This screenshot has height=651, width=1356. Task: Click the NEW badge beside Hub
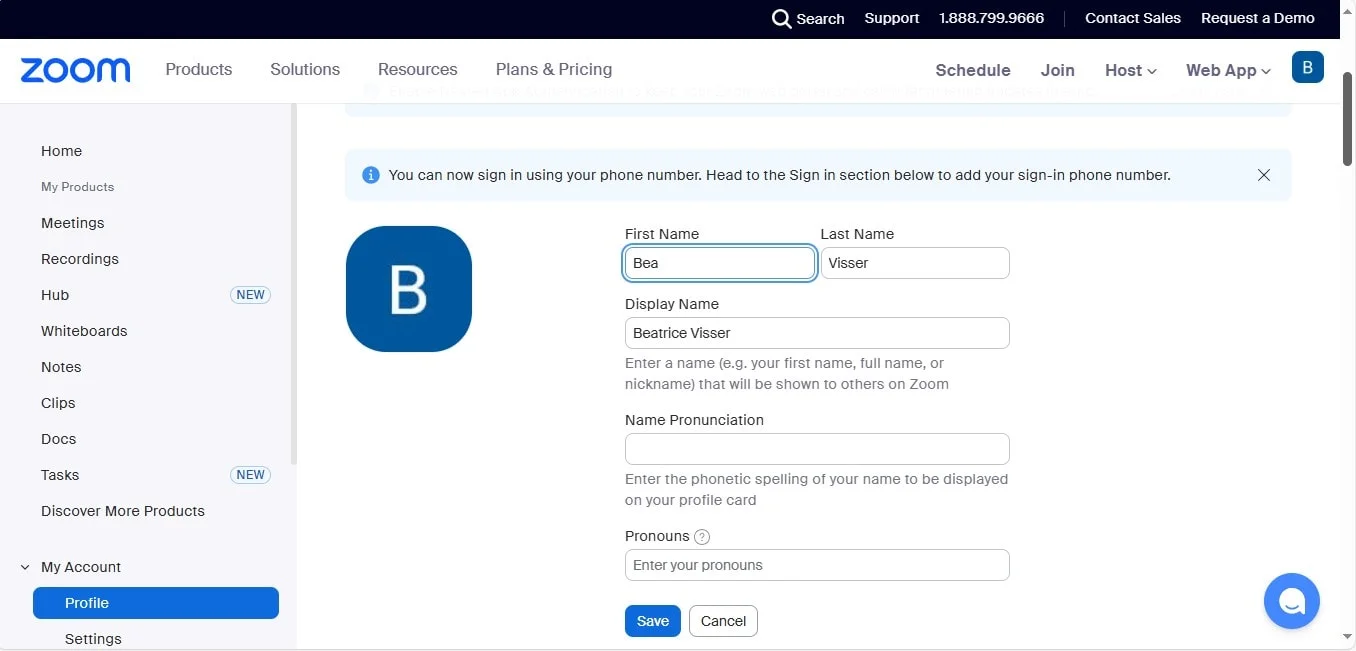tap(250, 295)
